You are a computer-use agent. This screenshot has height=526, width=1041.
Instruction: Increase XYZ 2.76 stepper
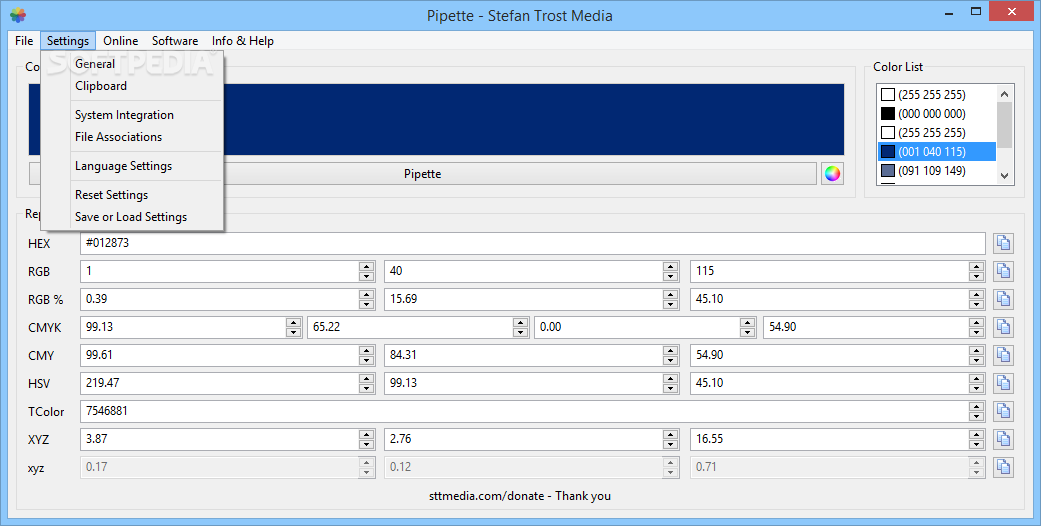pos(671,434)
